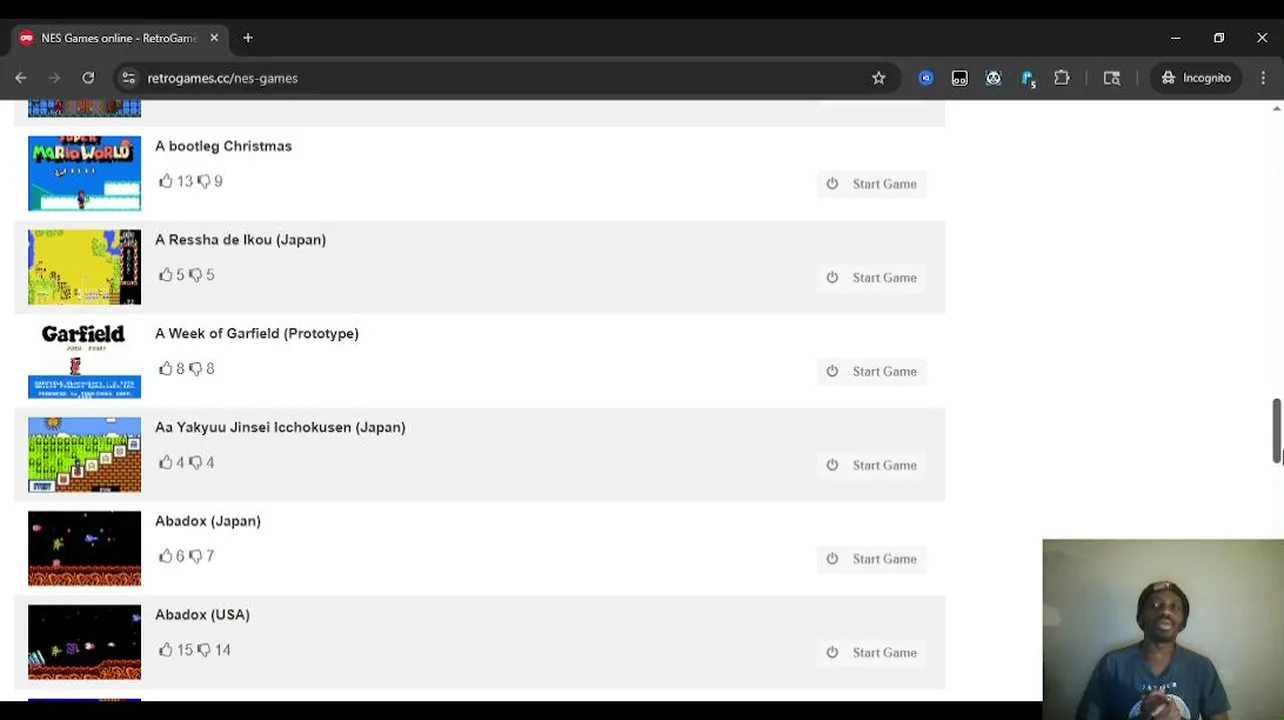The height and width of the screenshot is (720, 1284).
Task: Bookmark this page with the star icon
Action: pos(878,78)
